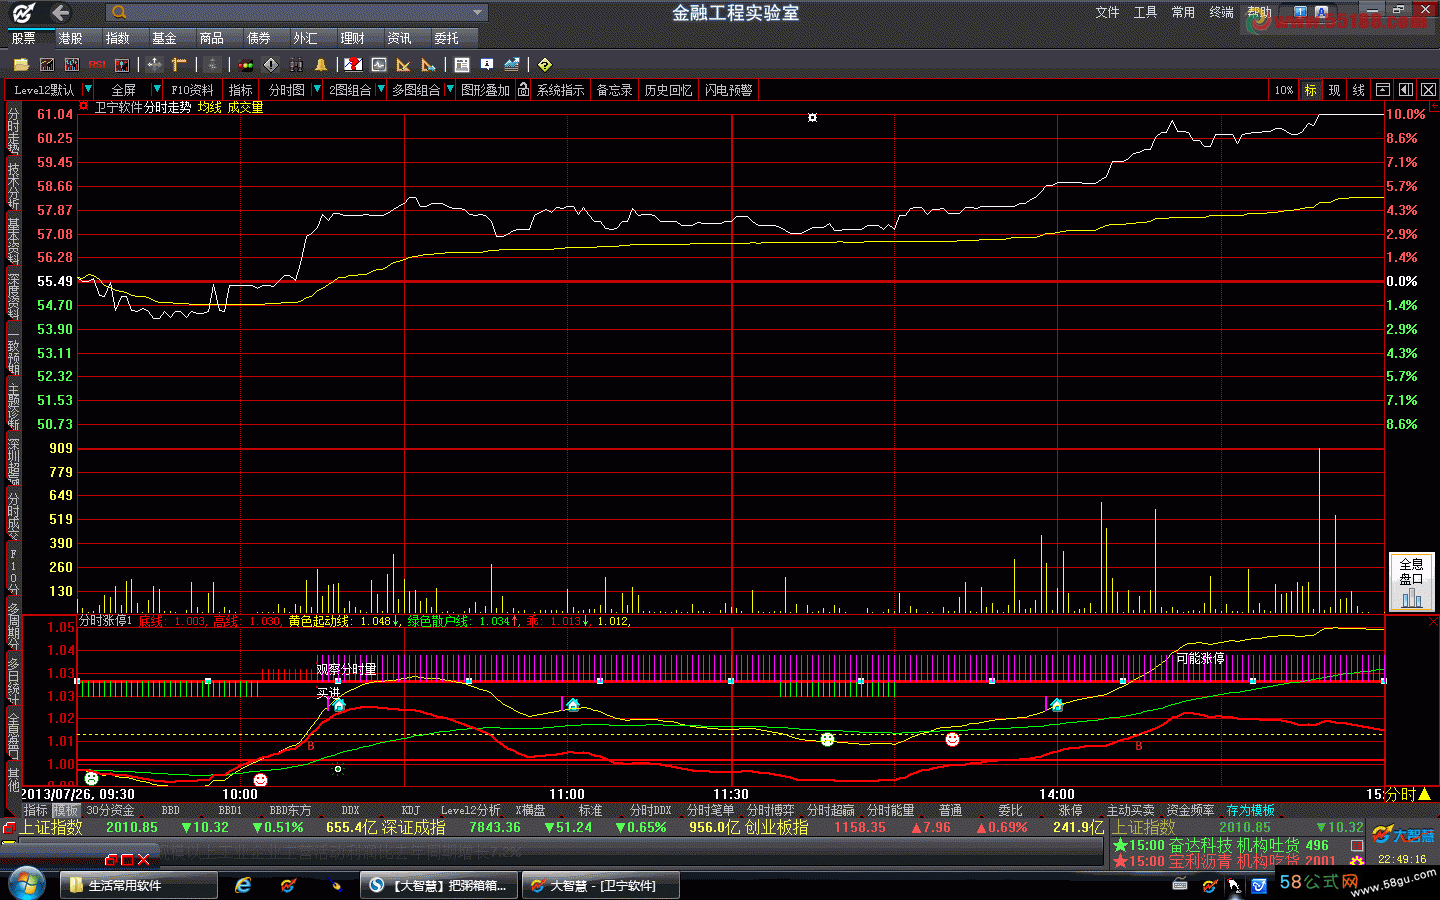Click the 全景盘口 panel icon
1440x900 pixels.
[x=1411, y=582]
